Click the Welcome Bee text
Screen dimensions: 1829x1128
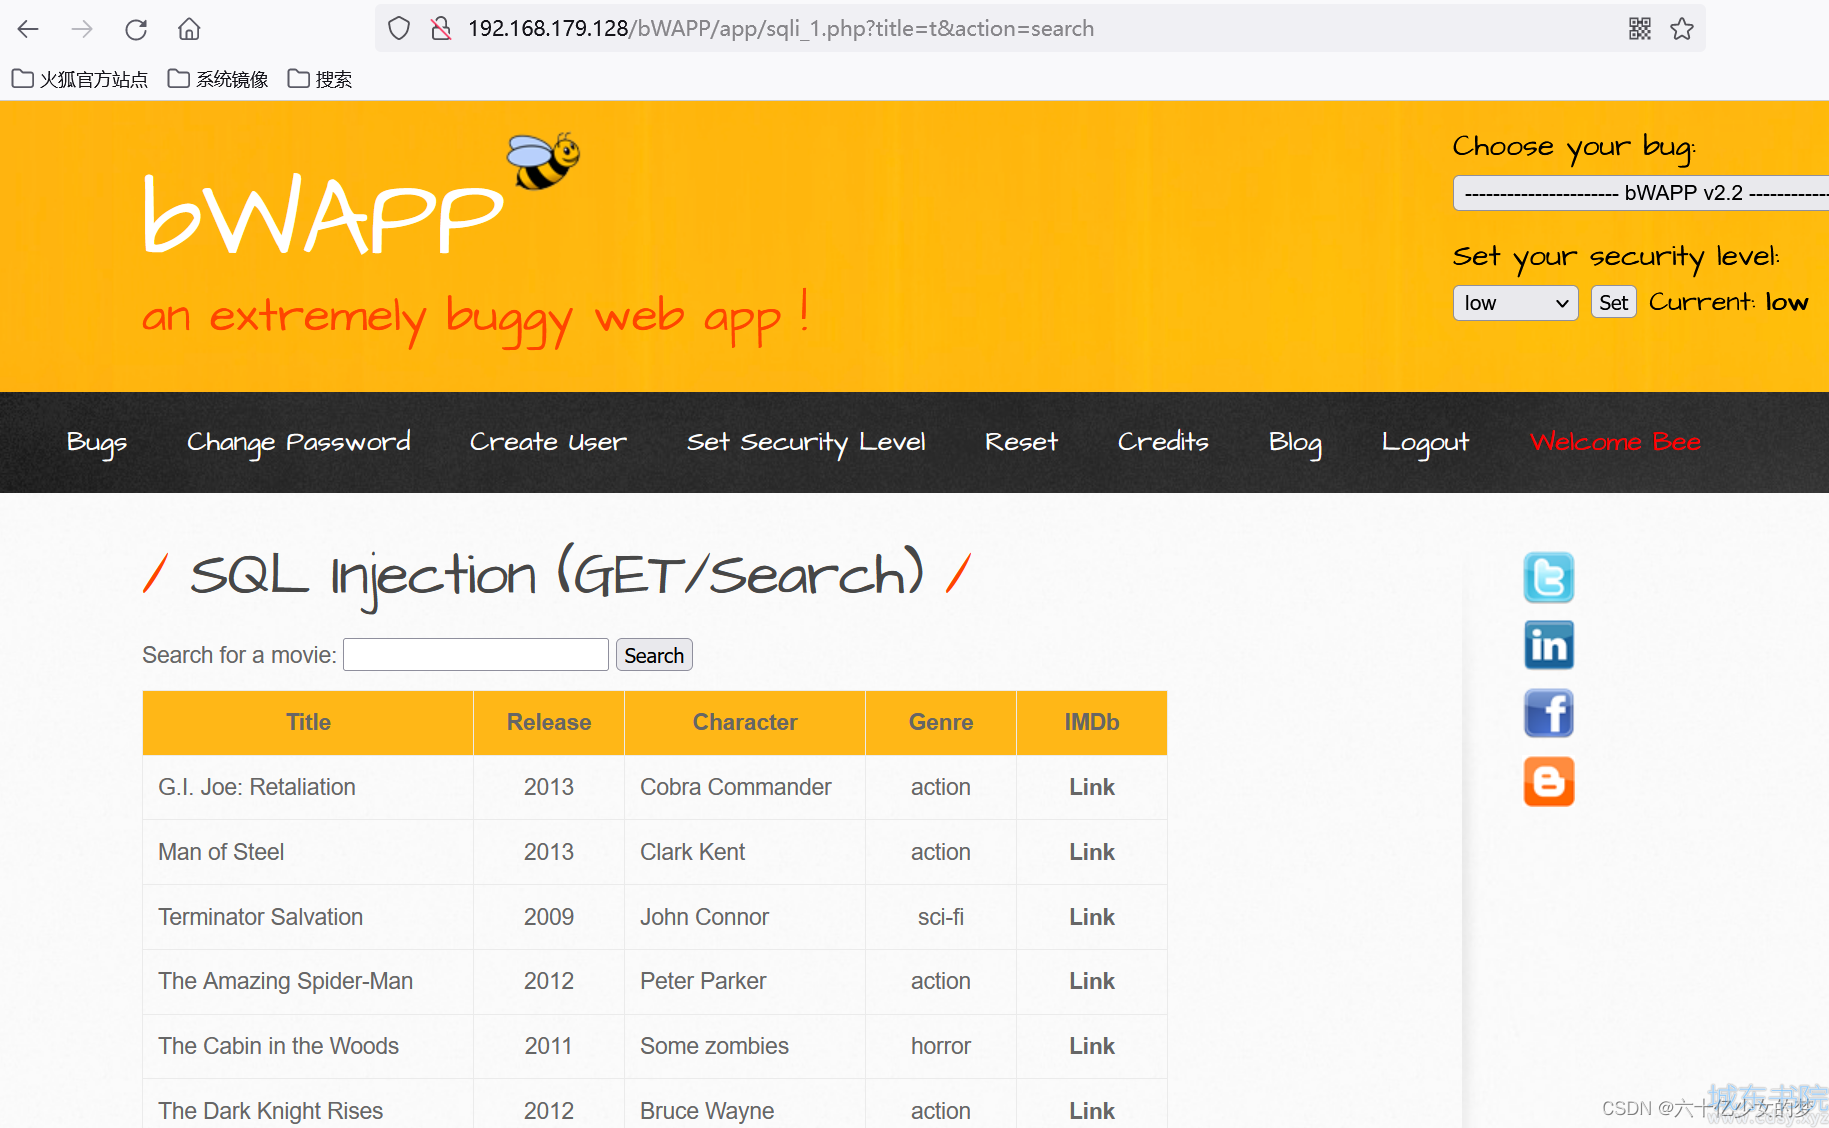[x=1615, y=442]
